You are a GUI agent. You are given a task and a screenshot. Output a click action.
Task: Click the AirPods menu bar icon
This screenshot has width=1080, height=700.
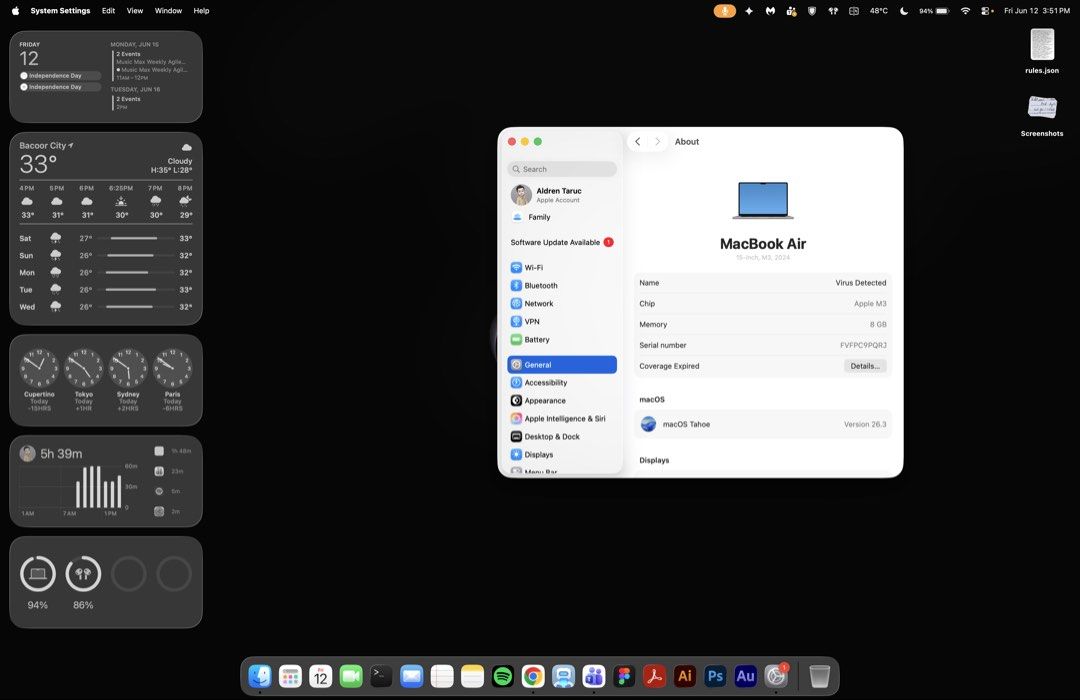[x=833, y=10]
